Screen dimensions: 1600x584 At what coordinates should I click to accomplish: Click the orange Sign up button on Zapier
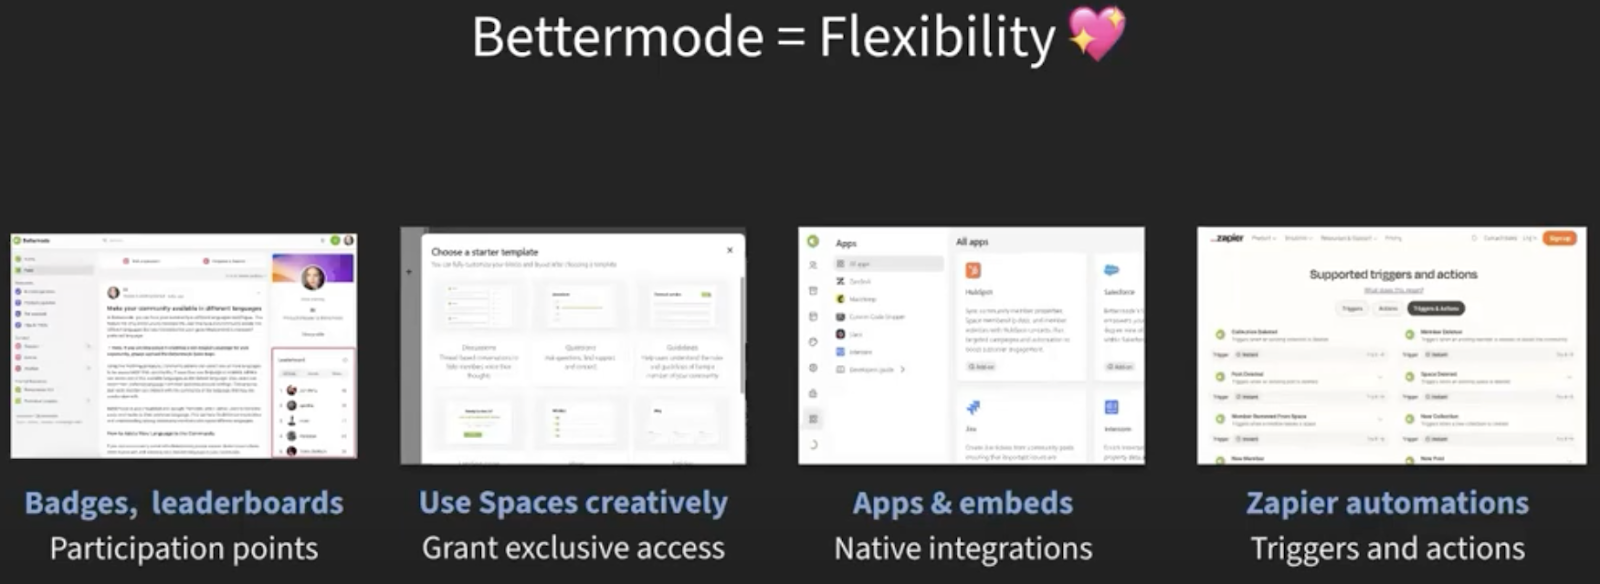pos(1560,238)
